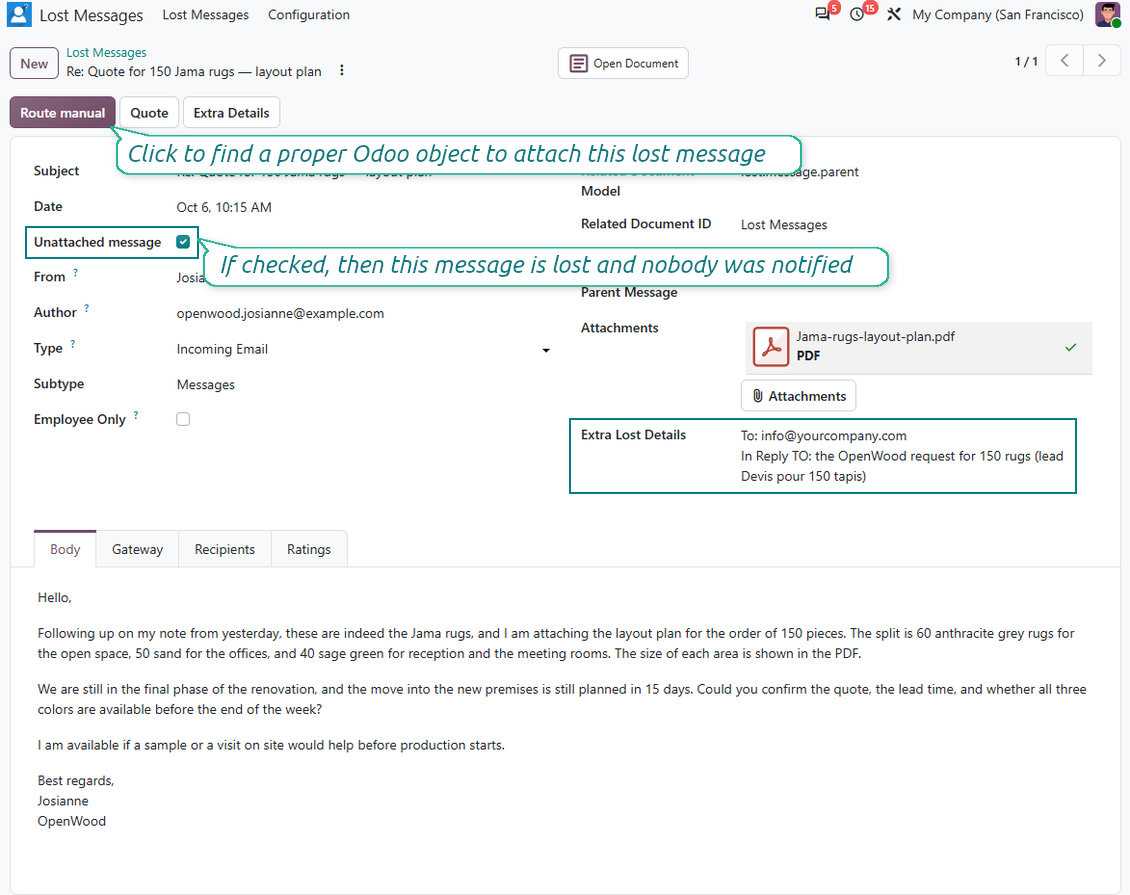Open the activities clock icon

click(x=857, y=14)
